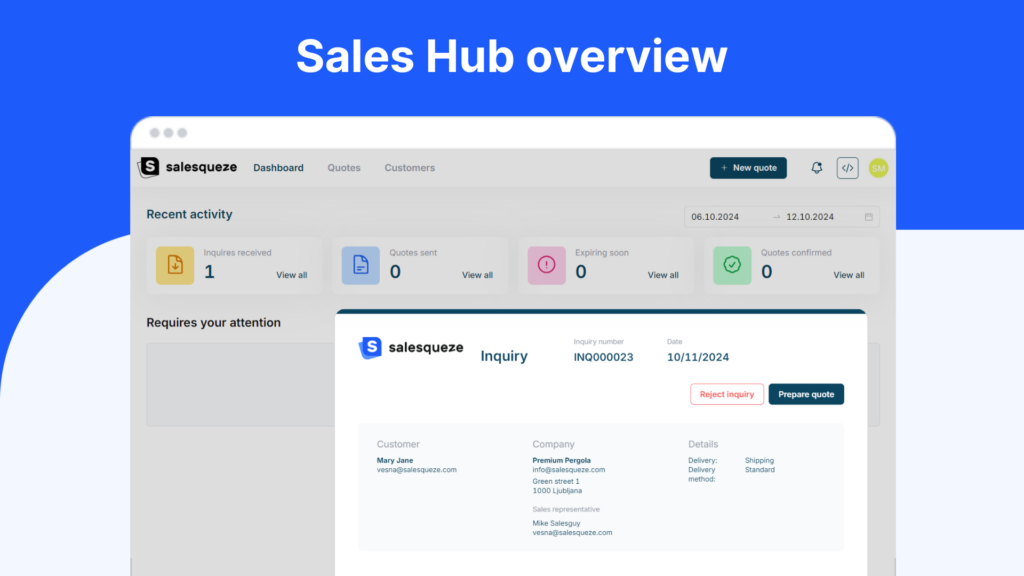
Task: Click the Expiring soon alert icon
Action: click(547, 265)
